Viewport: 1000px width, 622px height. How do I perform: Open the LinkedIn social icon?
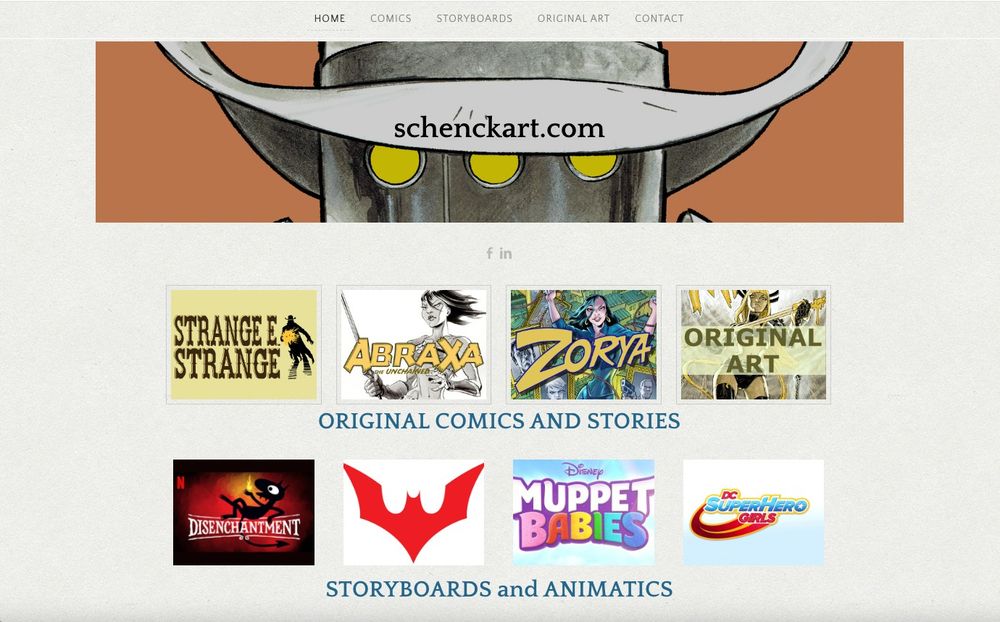(506, 253)
